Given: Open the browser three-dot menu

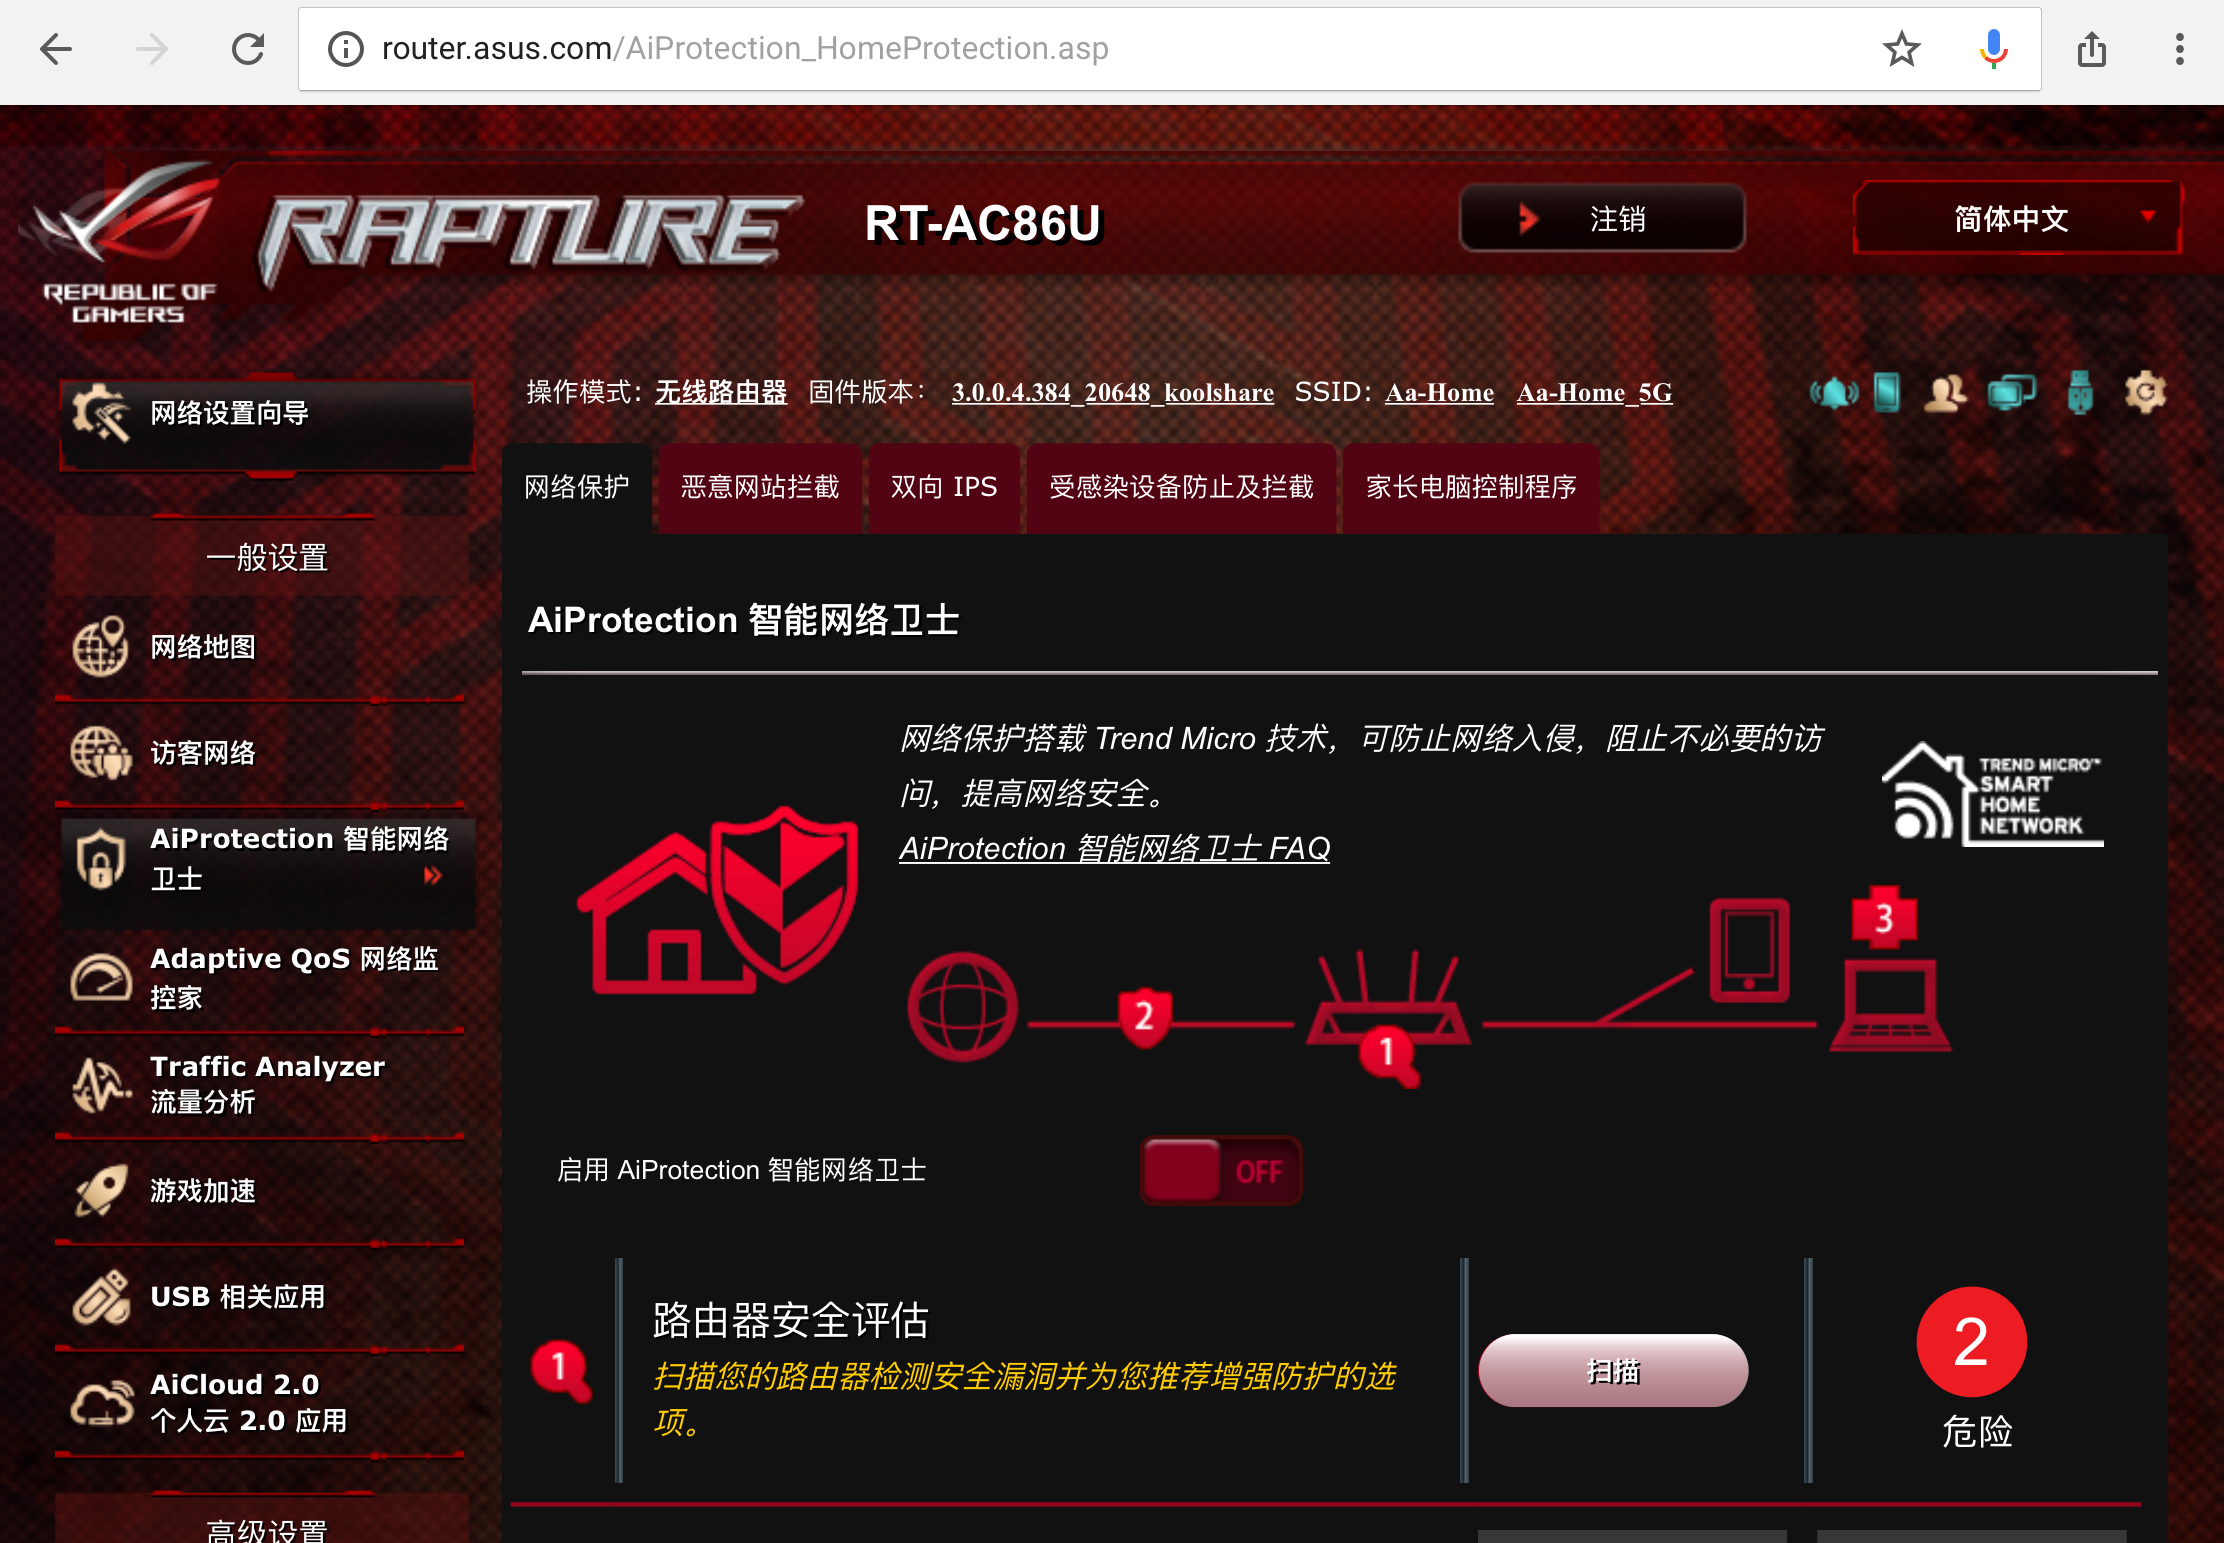Looking at the screenshot, I should tap(2179, 48).
